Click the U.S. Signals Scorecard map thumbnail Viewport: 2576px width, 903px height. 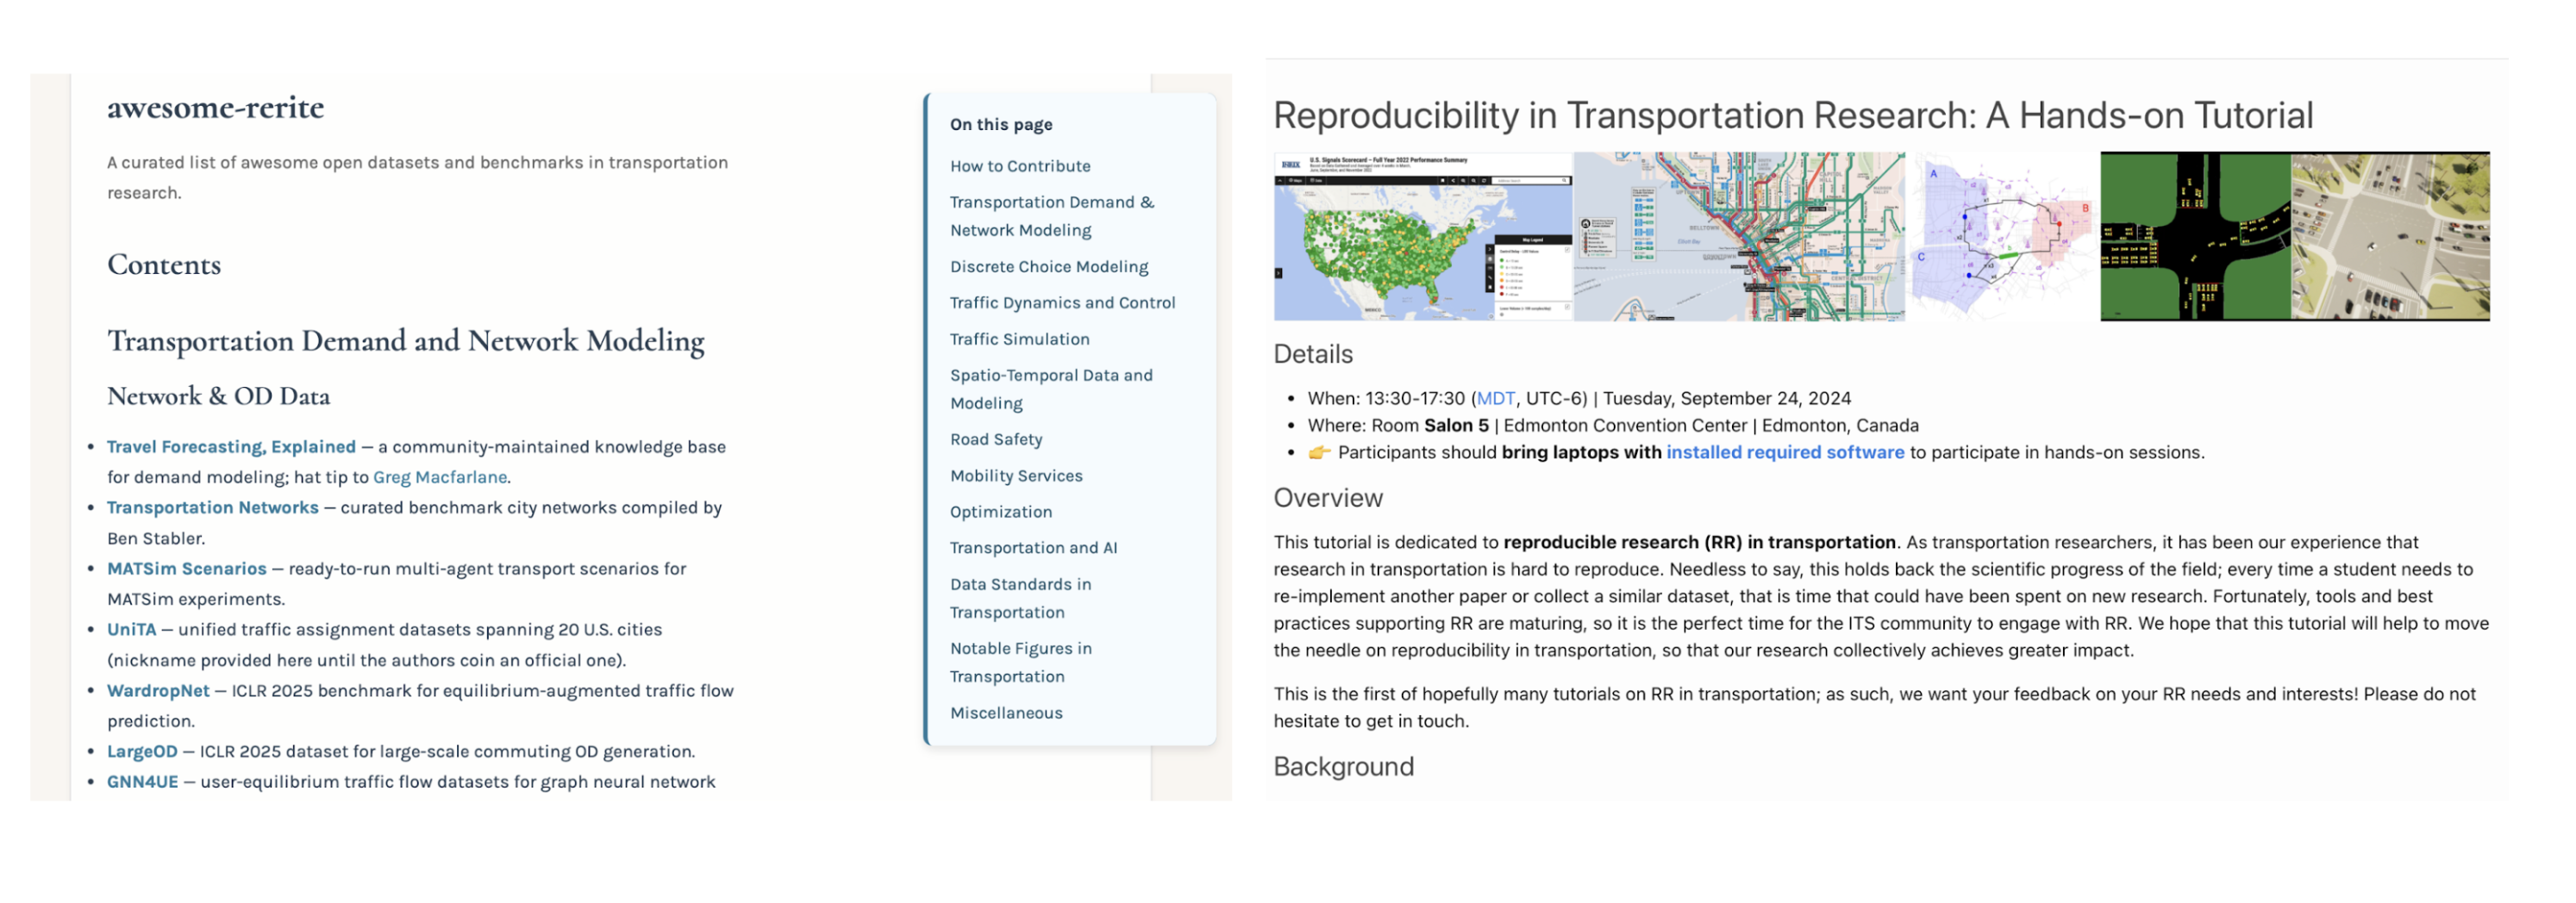pos(1422,236)
